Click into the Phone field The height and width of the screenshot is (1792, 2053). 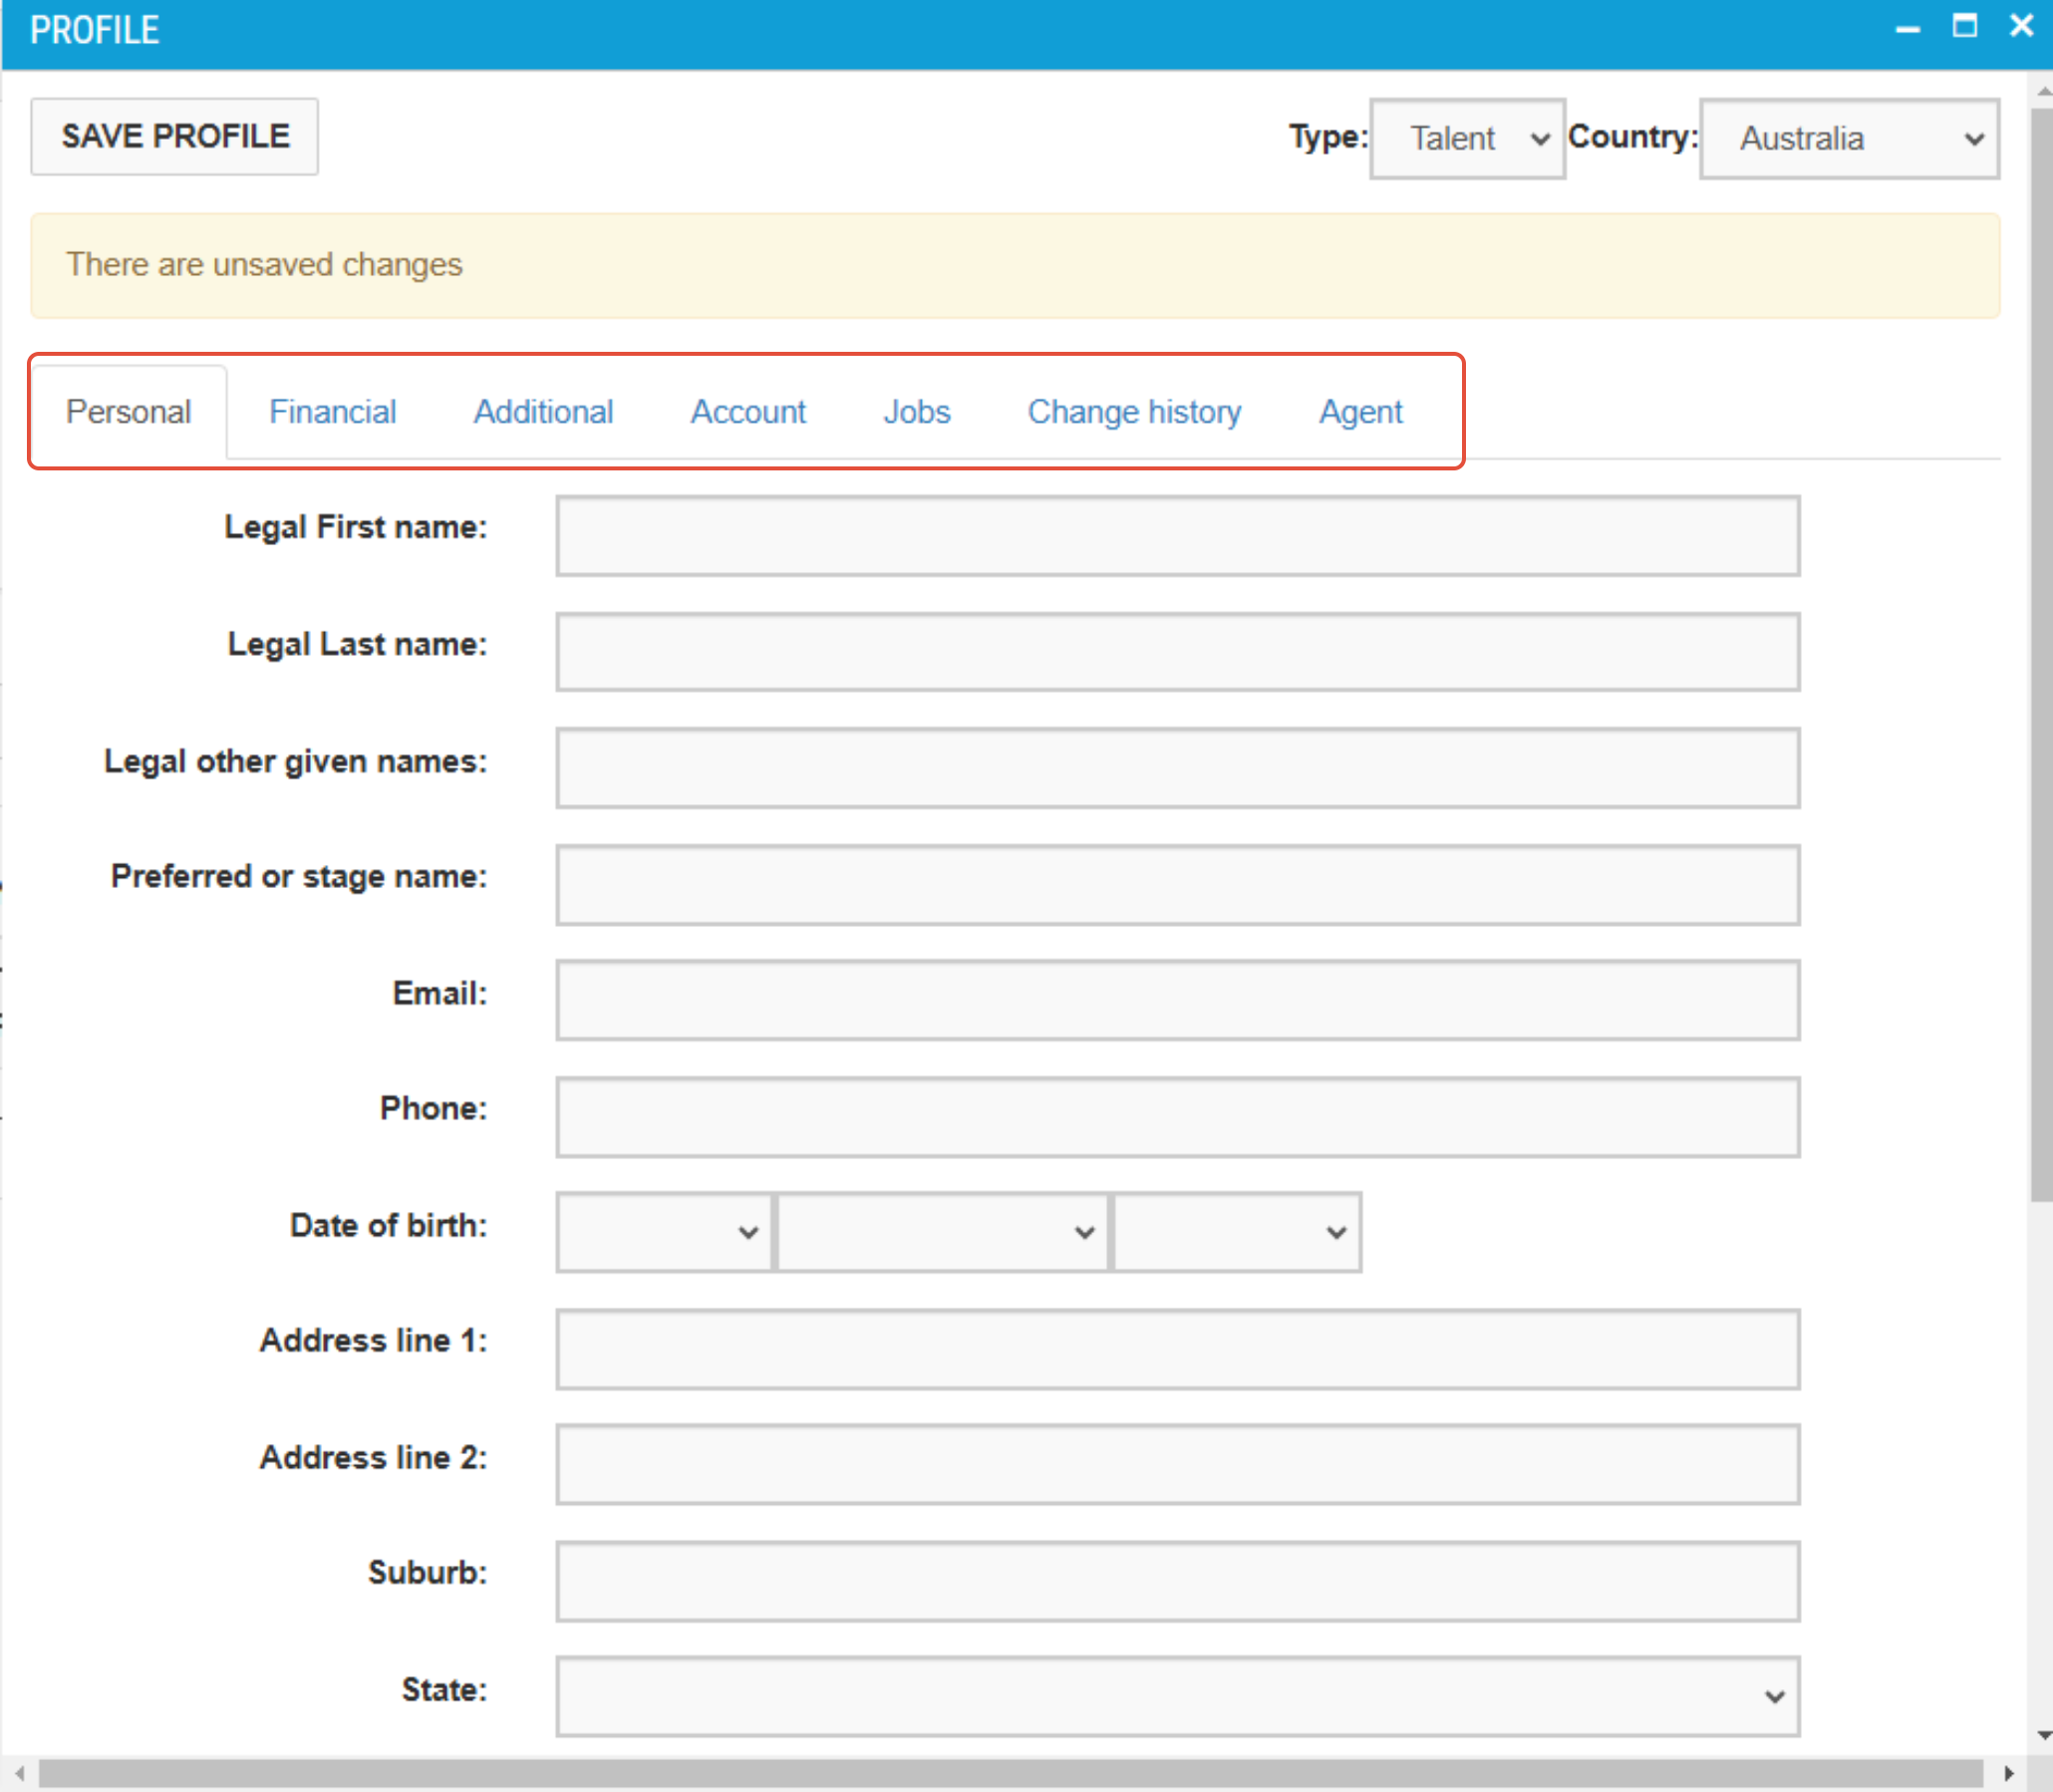[x=1177, y=1116]
